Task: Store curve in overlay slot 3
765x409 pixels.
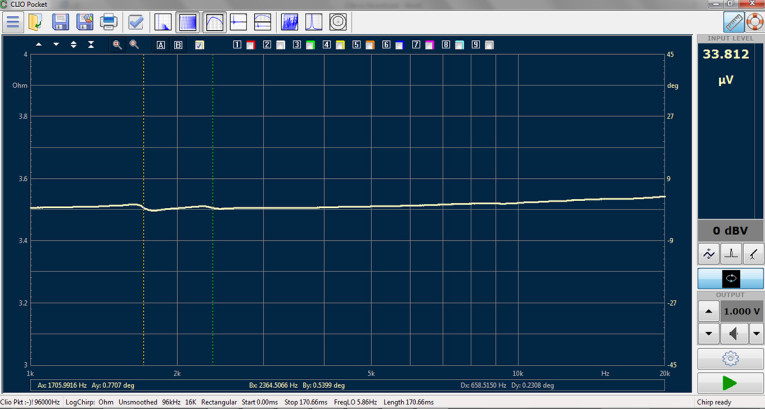Action: [x=297, y=44]
